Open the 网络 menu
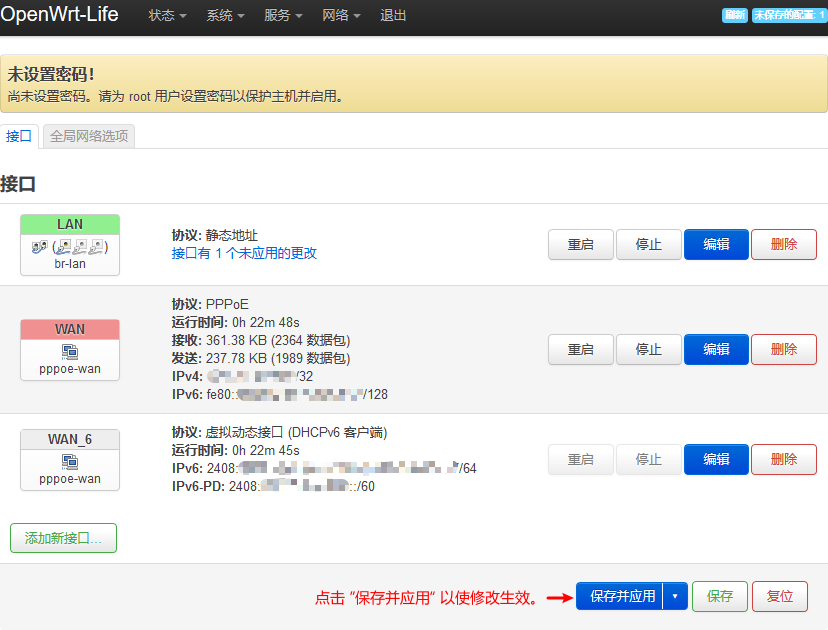The width and height of the screenshot is (828, 630). point(341,16)
